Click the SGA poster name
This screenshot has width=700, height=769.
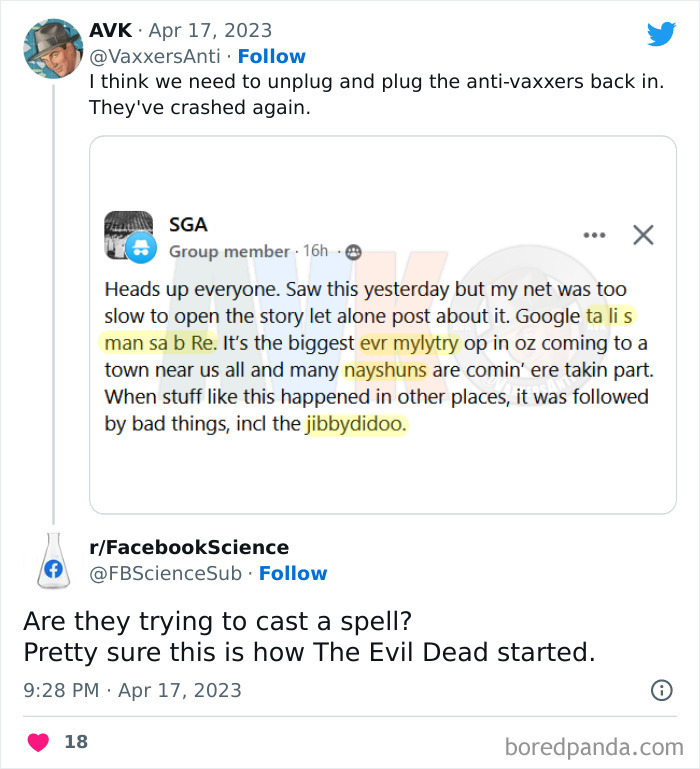tap(188, 225)
